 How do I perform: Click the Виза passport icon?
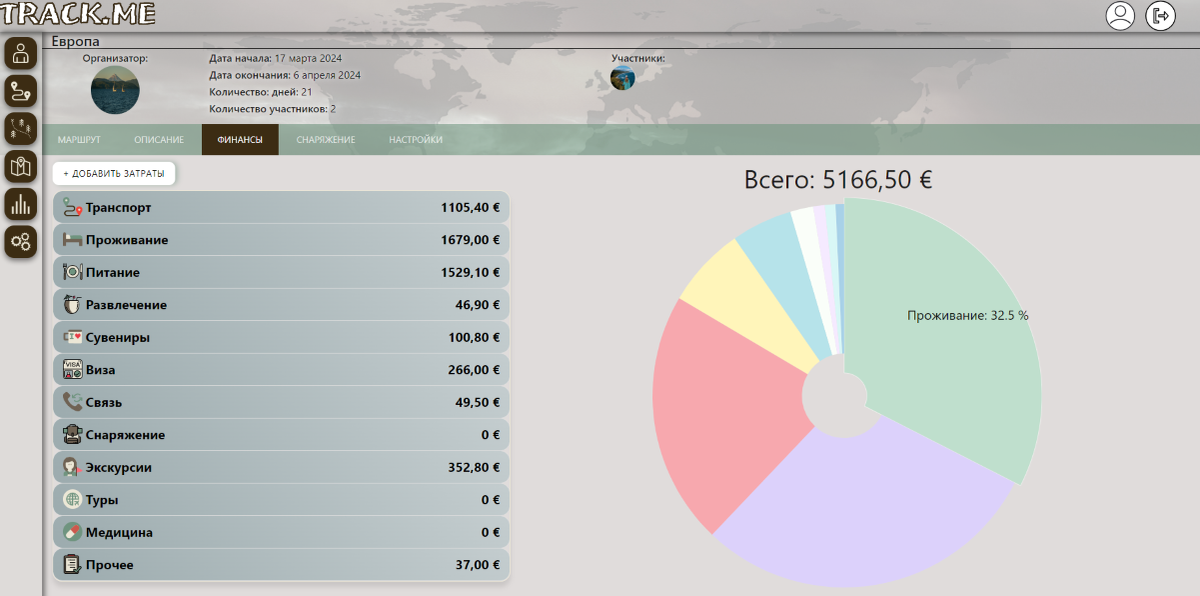click(x=72, y=370)
